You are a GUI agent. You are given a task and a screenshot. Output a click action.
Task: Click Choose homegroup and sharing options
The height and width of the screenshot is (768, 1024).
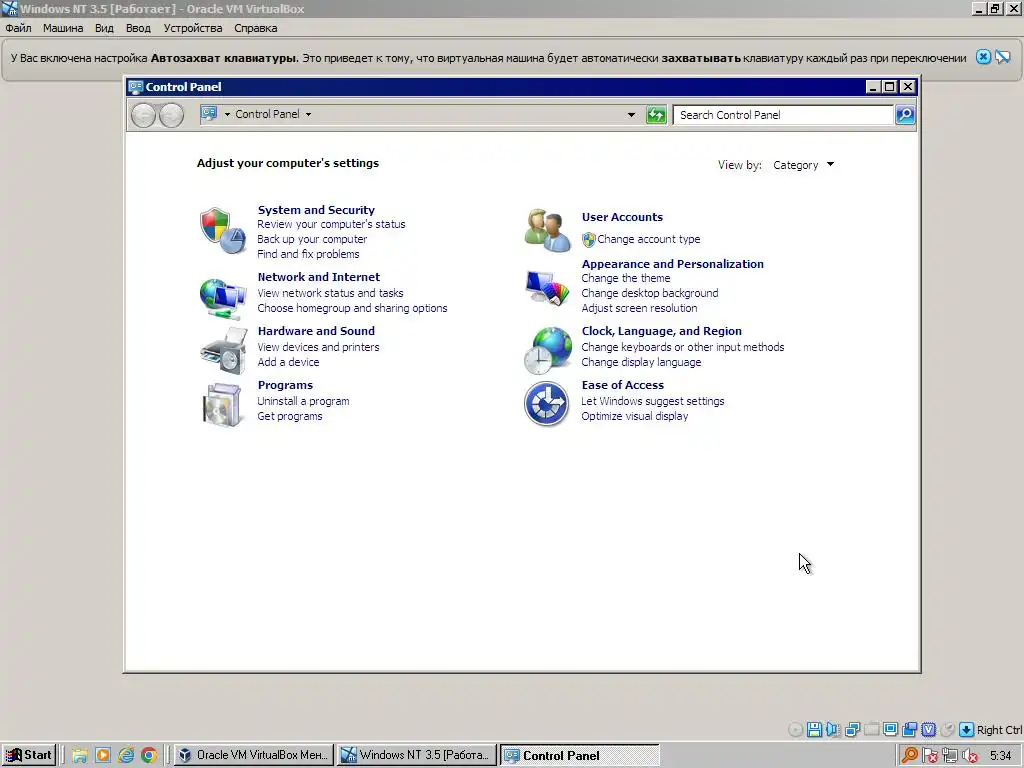click(x=353, y=308)
